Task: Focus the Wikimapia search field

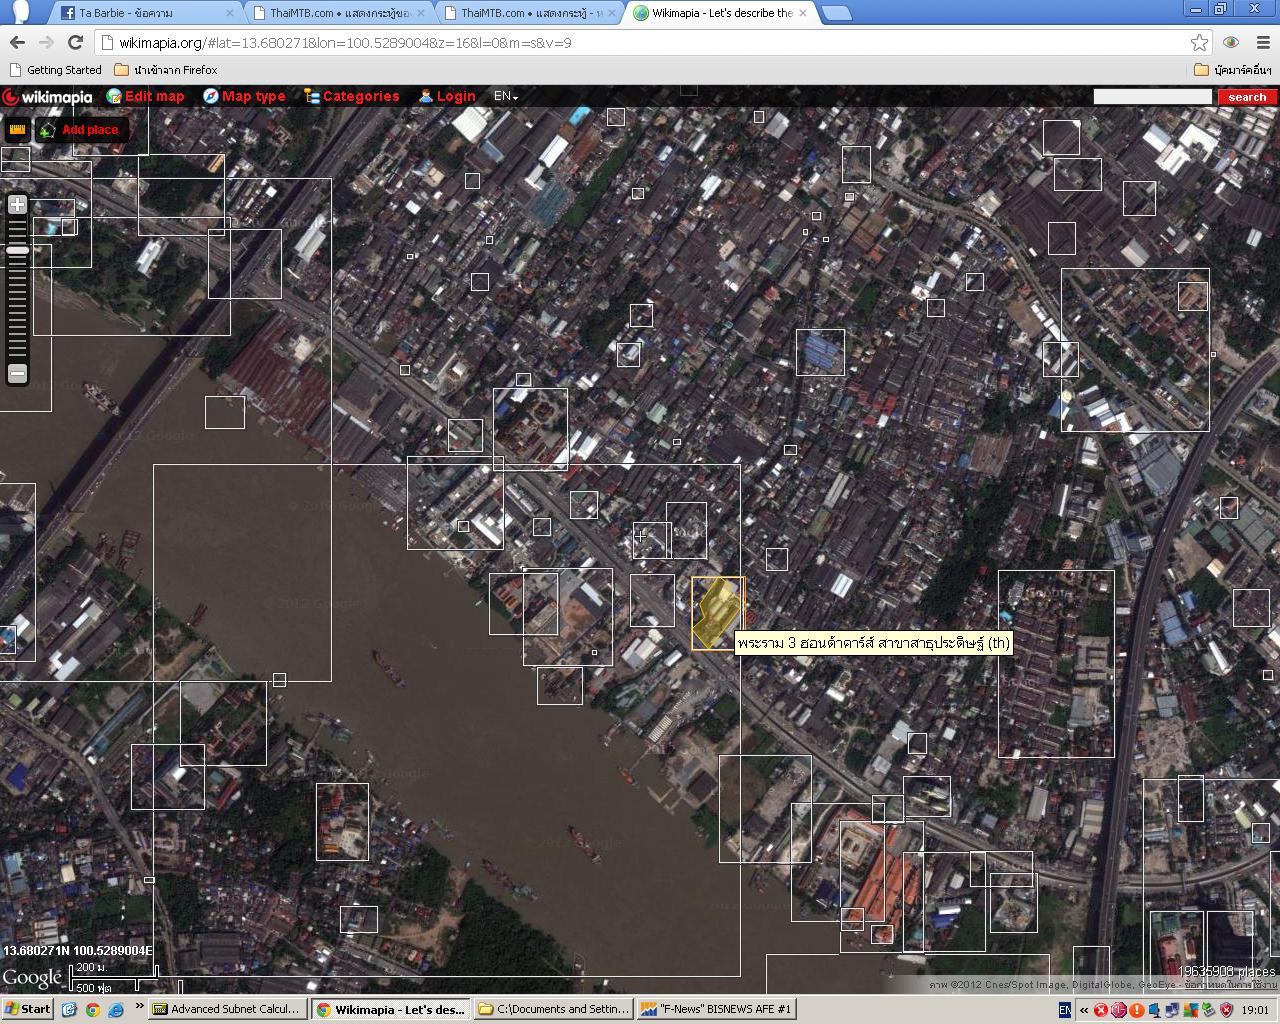Action: tap(1152, 96)
